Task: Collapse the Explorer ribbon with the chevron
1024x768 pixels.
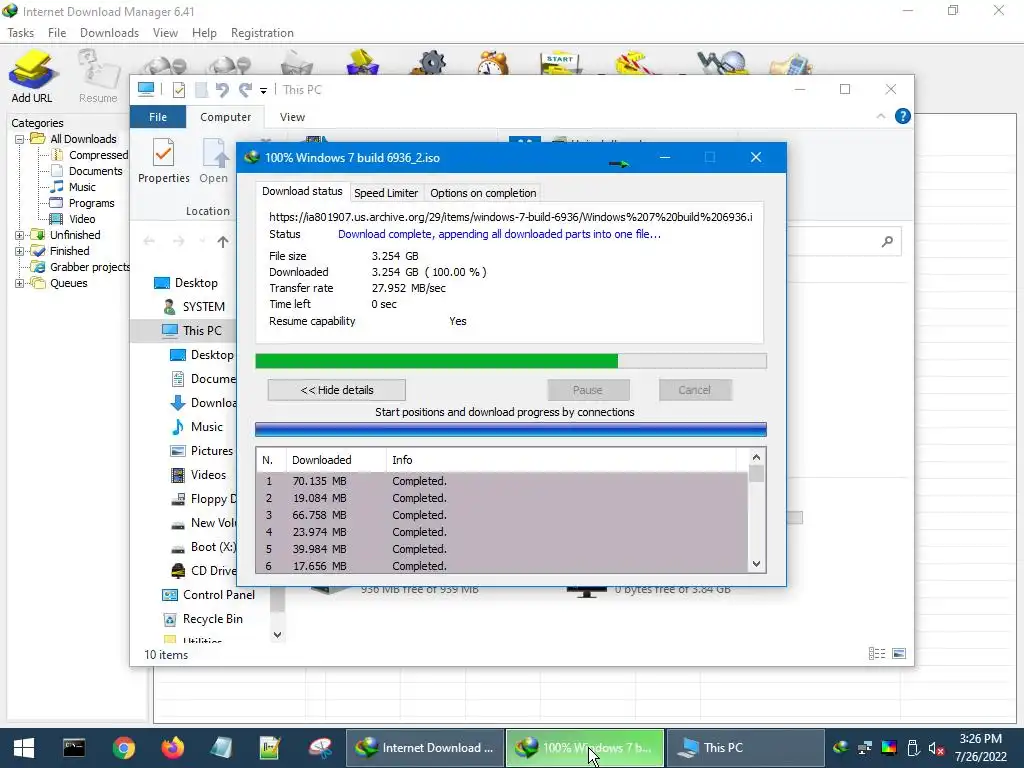Action: click(x=881, y=116)
